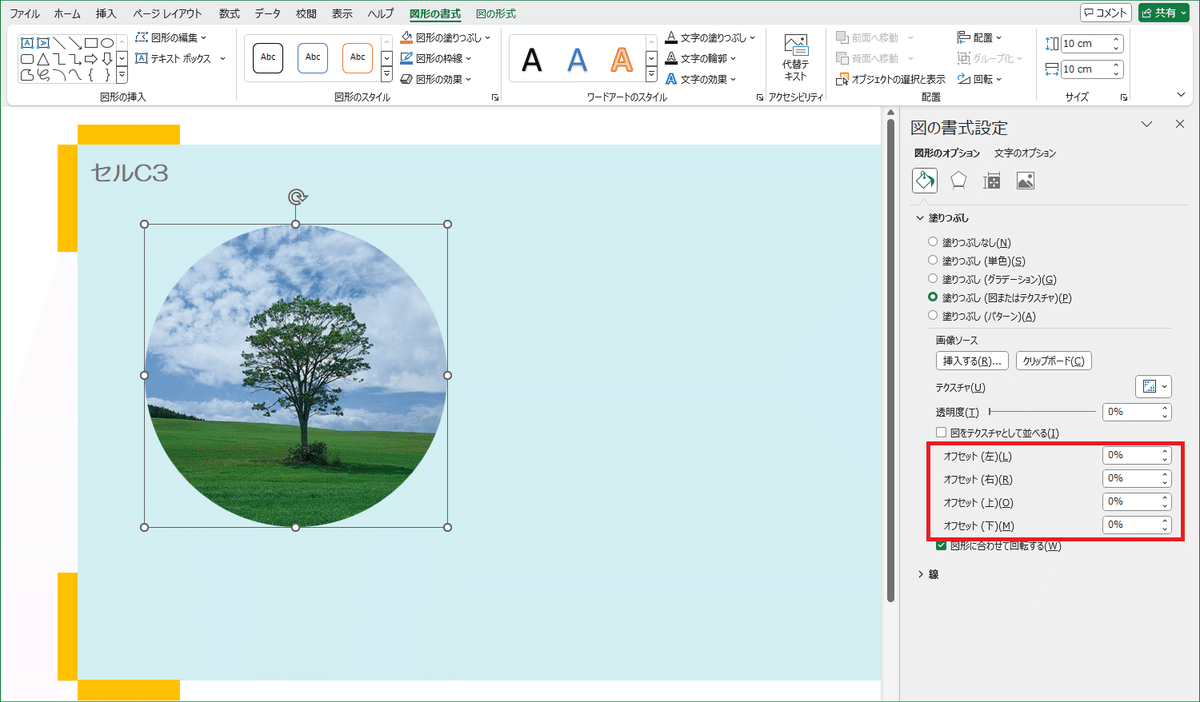The width and height of the screenshot is (1200, 702).
Task: Open 文字の輪郭 dropdown
Action: click(701, 58)
